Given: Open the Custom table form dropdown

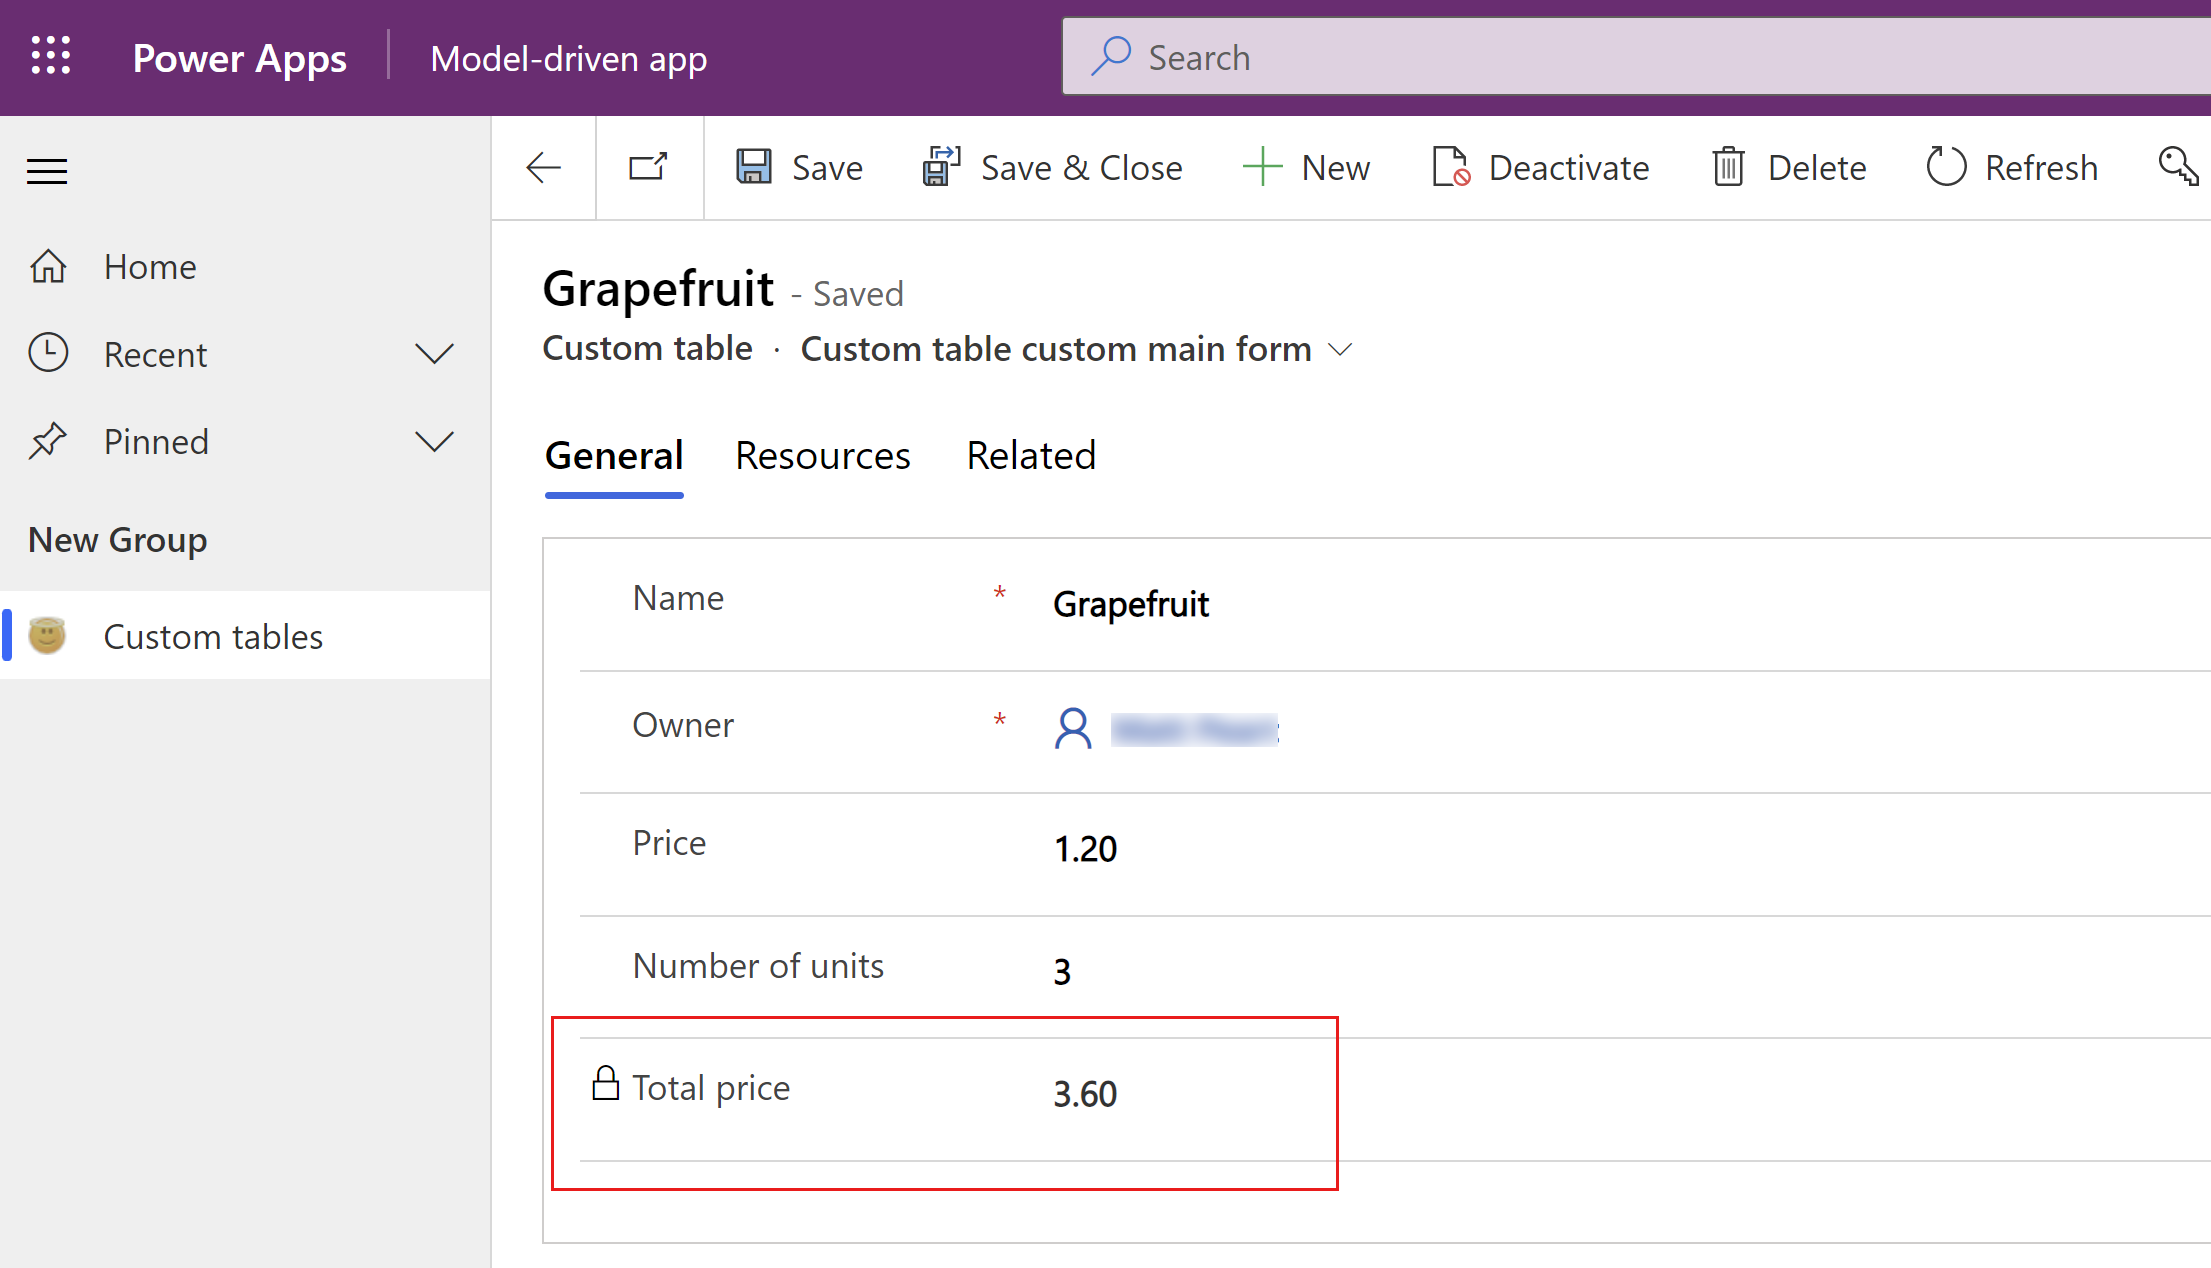Looking at the screenshot, I should [1335, 349].
